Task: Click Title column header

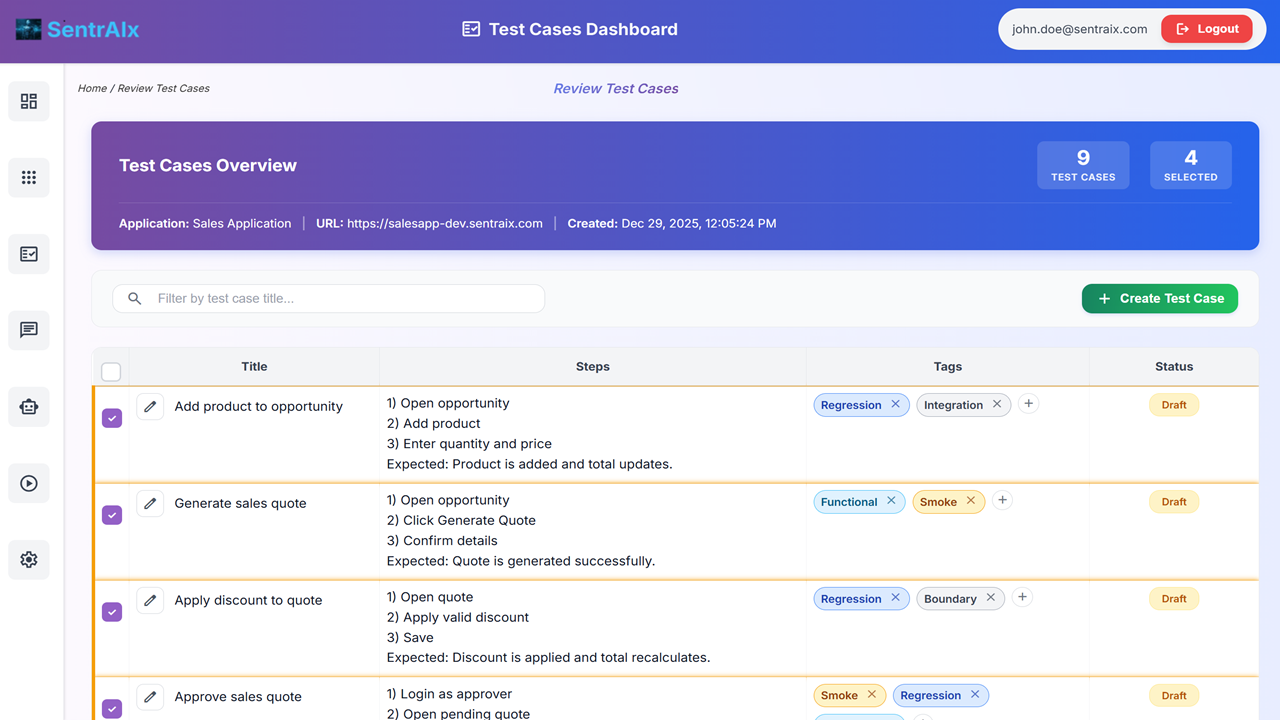Action: pos(254,366)
